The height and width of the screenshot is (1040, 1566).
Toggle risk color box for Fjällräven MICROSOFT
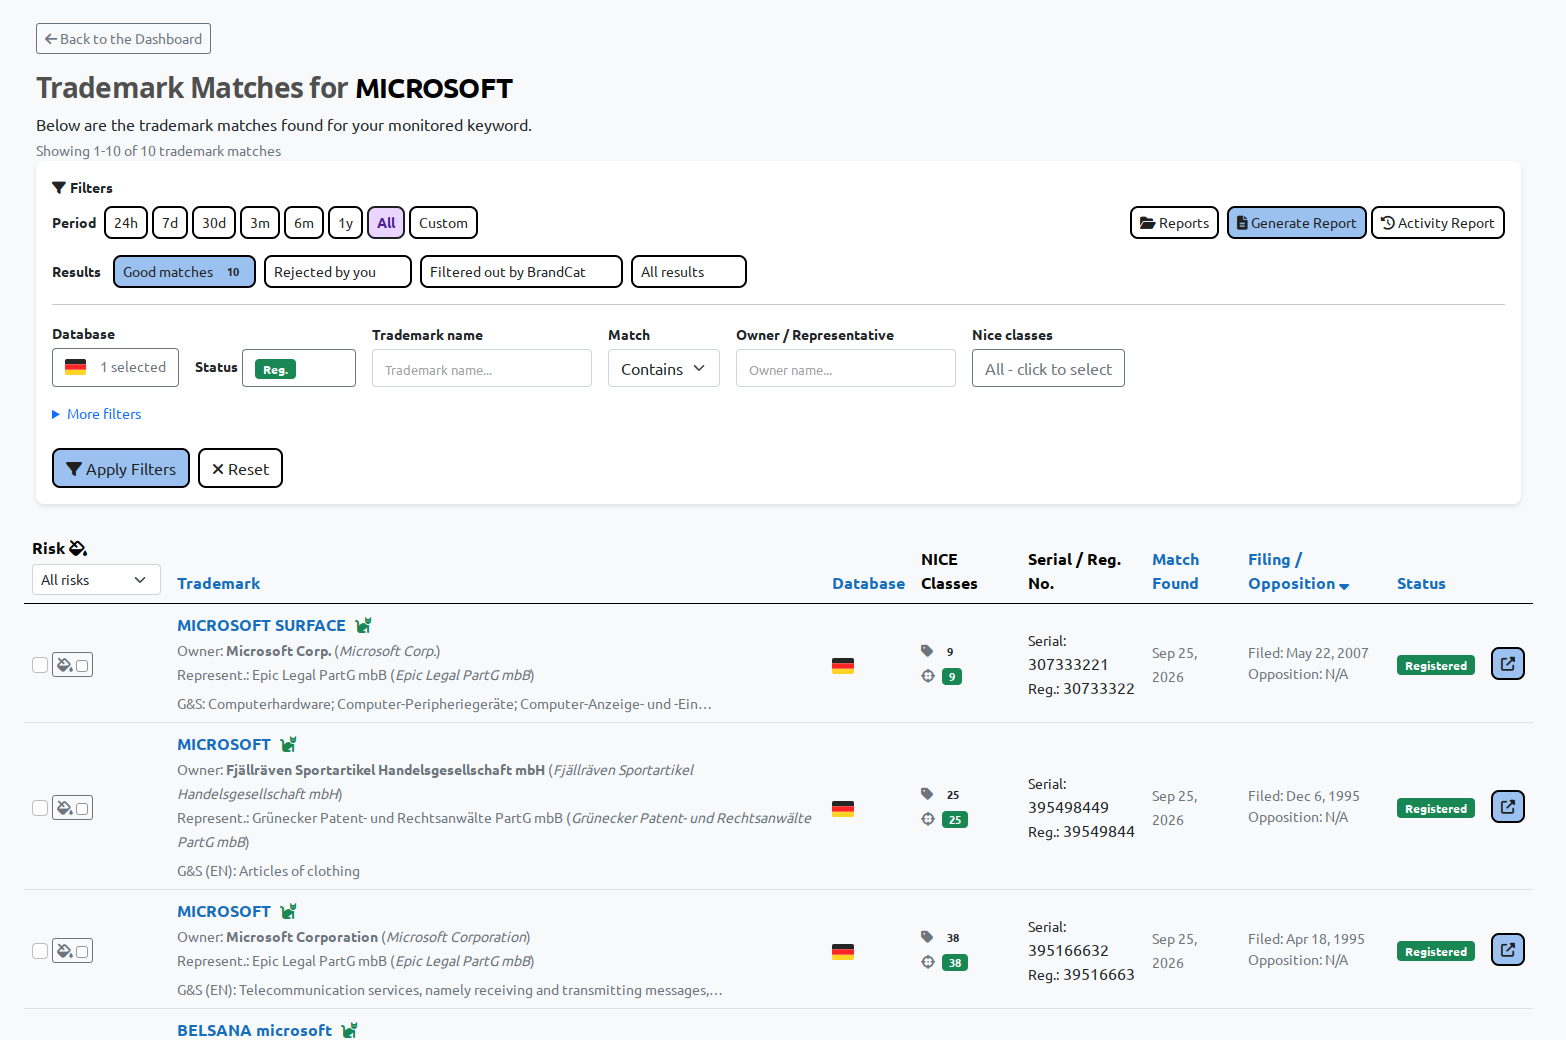[x=72, y=808]
